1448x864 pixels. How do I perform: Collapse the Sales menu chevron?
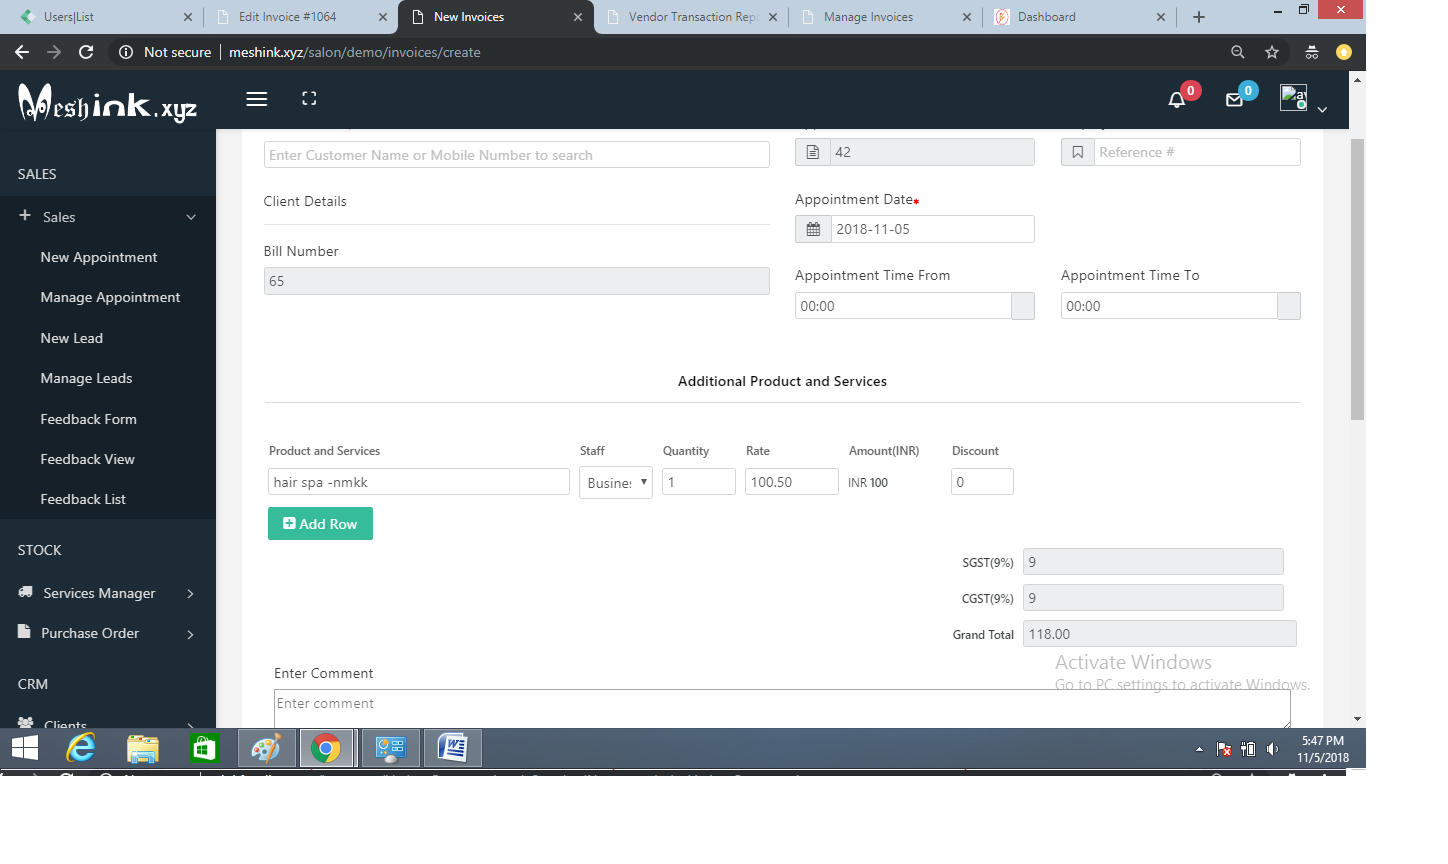pyautogui.click(x=191, y=217)
